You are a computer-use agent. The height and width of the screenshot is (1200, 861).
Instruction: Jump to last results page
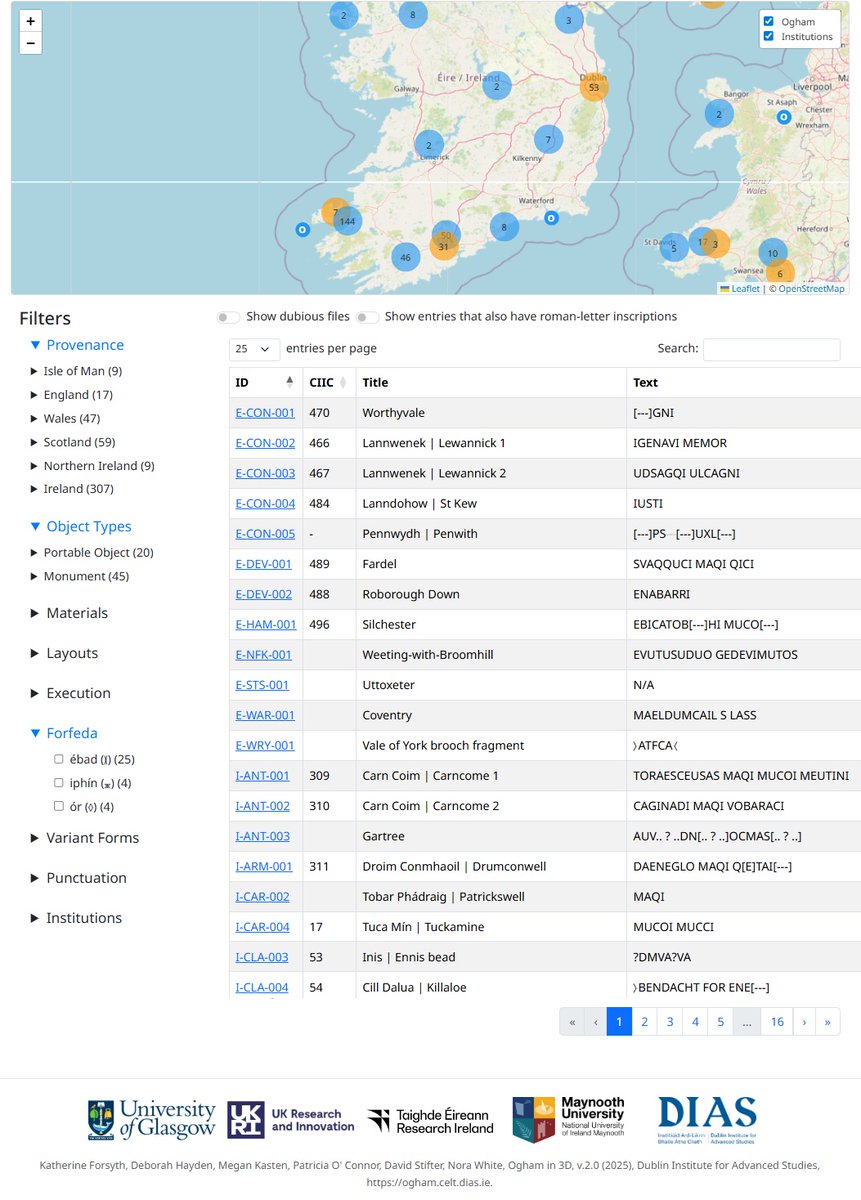(x=828, y=1022)
